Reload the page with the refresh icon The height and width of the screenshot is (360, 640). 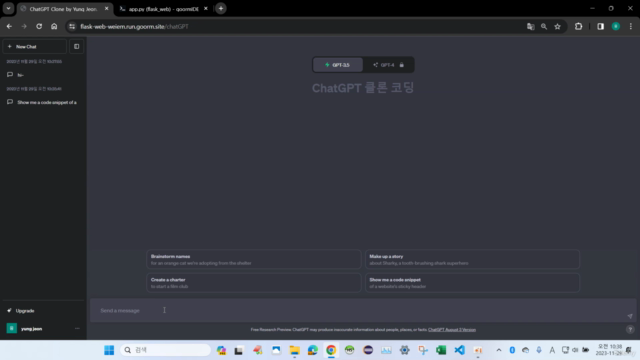pos(39,27)
